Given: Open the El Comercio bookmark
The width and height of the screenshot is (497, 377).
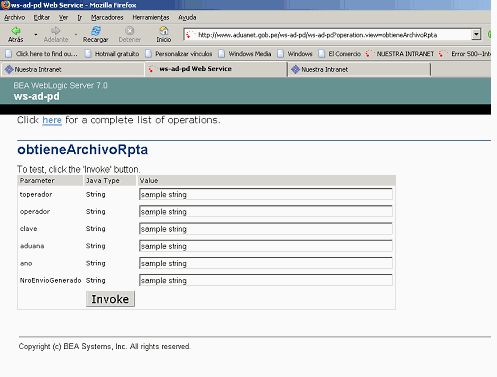Looking at the screenshot, I should 340,54.
